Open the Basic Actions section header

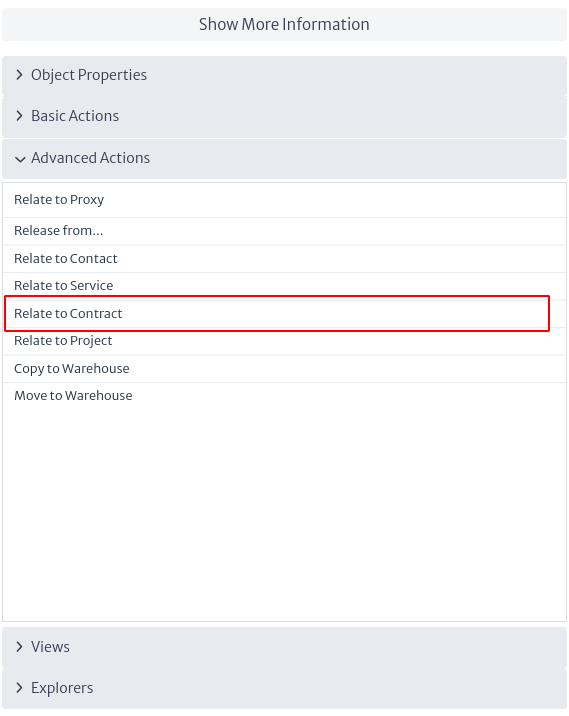[x=284, y=117]
